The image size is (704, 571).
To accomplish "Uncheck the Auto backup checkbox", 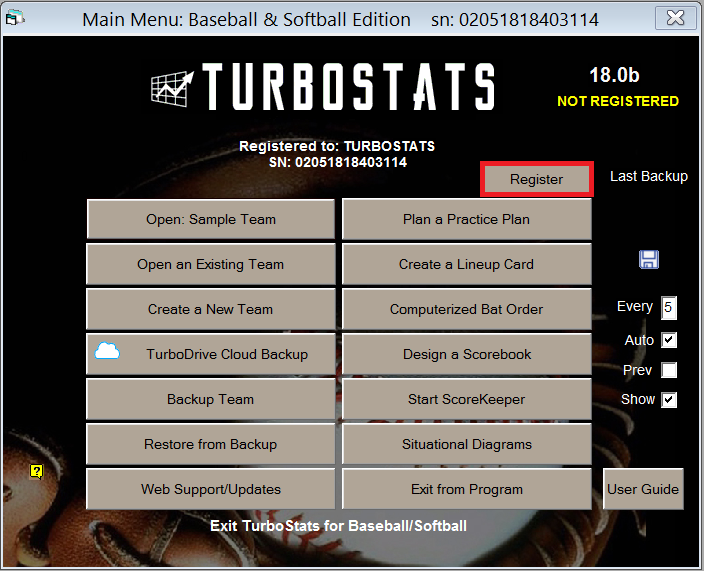I will tap(669, 340).
